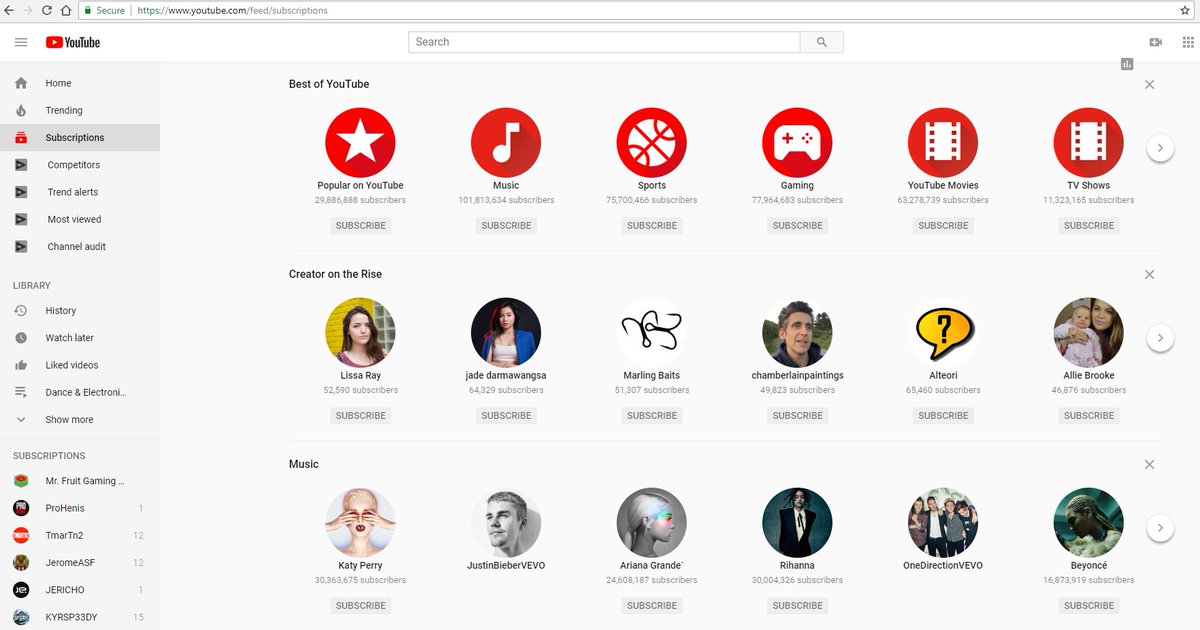Click the Home icon in sidebar
Screen dimensions: 1200x630
pyautogui.click(x=21, y=83)
